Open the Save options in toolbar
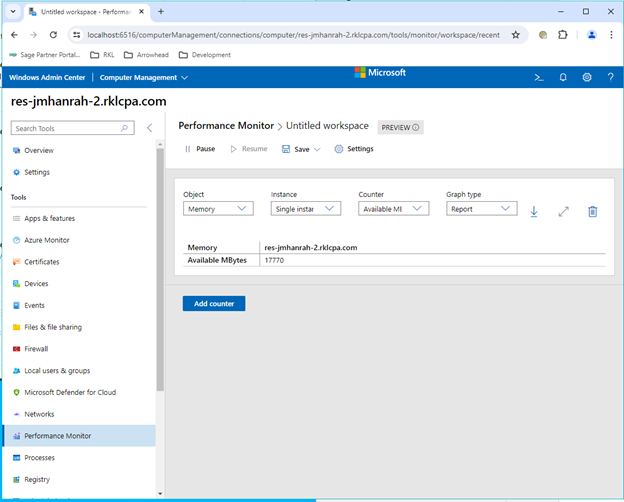Viewport: 624px width, 502px height. pyautogui.click(x=301, y=149)
